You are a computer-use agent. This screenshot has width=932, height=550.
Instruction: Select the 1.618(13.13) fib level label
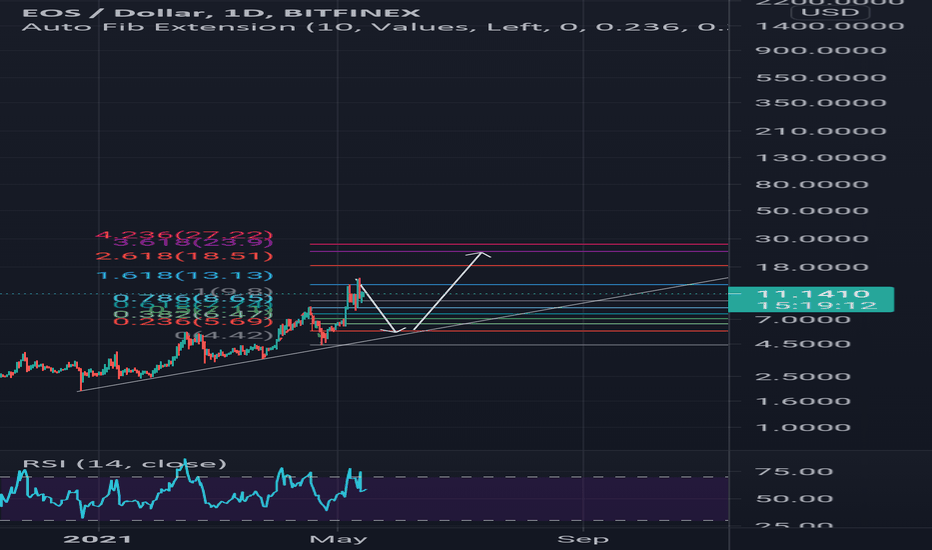coord(184,275)
